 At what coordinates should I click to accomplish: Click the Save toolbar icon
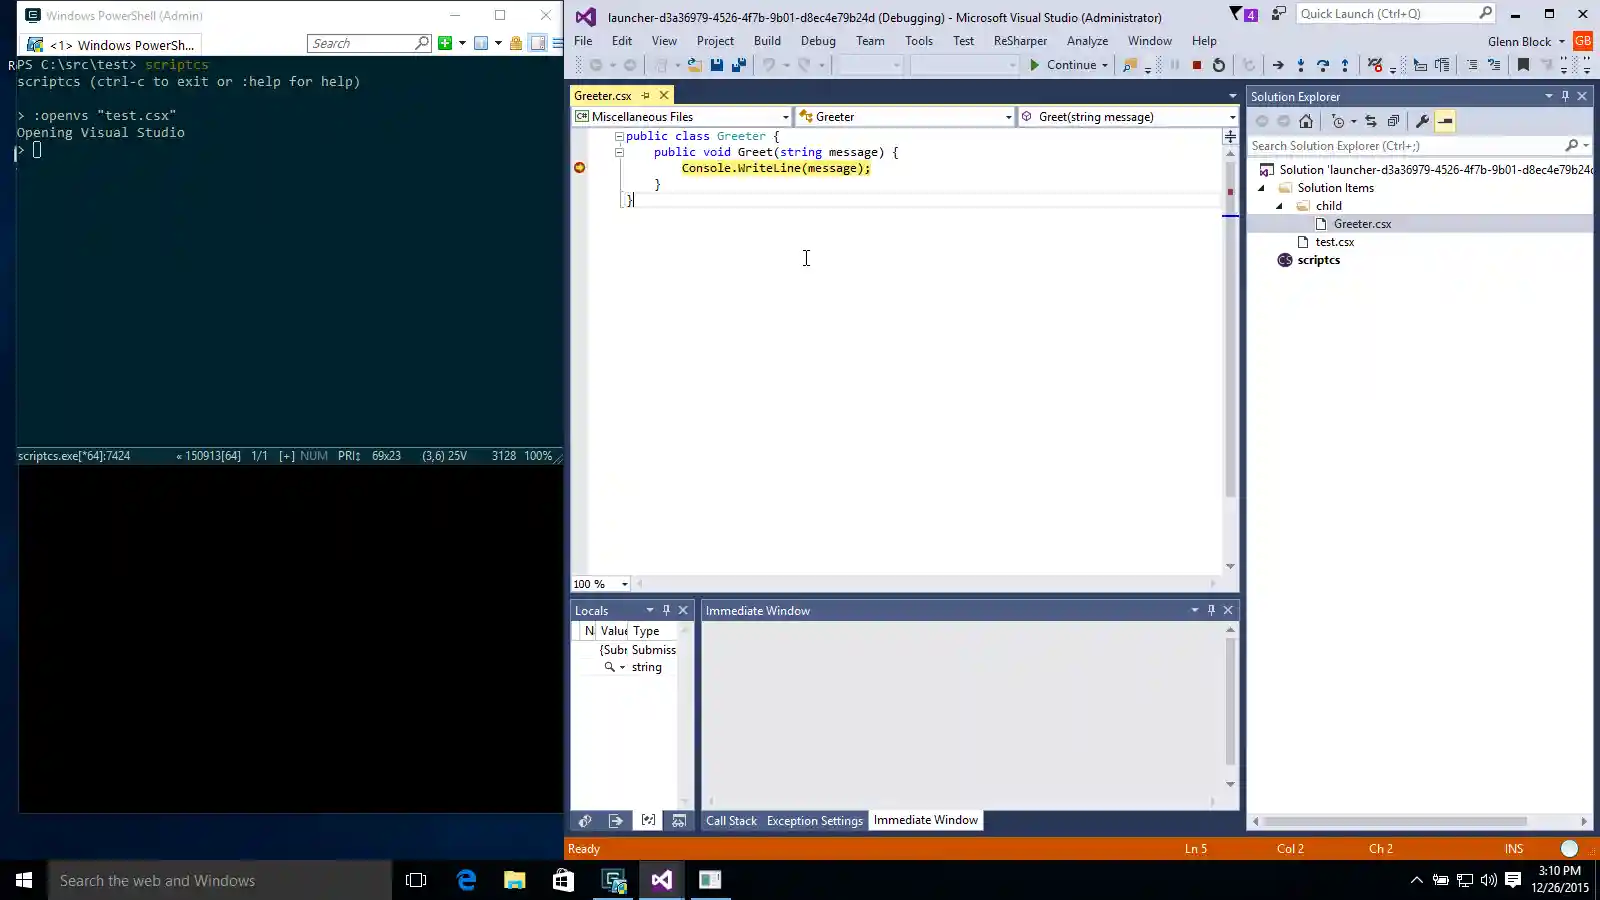(x=718, y=64)
